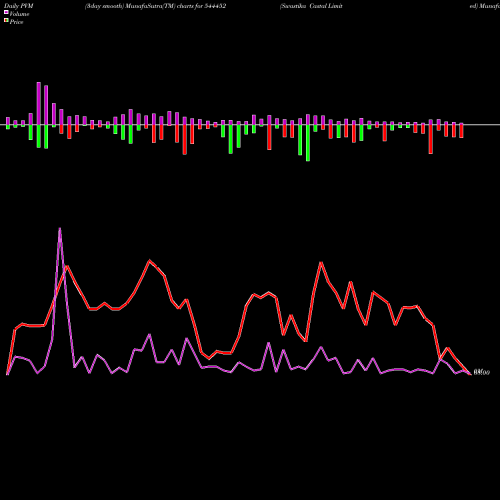Viewport: 500px width, 500px height.
Task: Click the tallest magenta volume bar
Action: click(39, 103)
